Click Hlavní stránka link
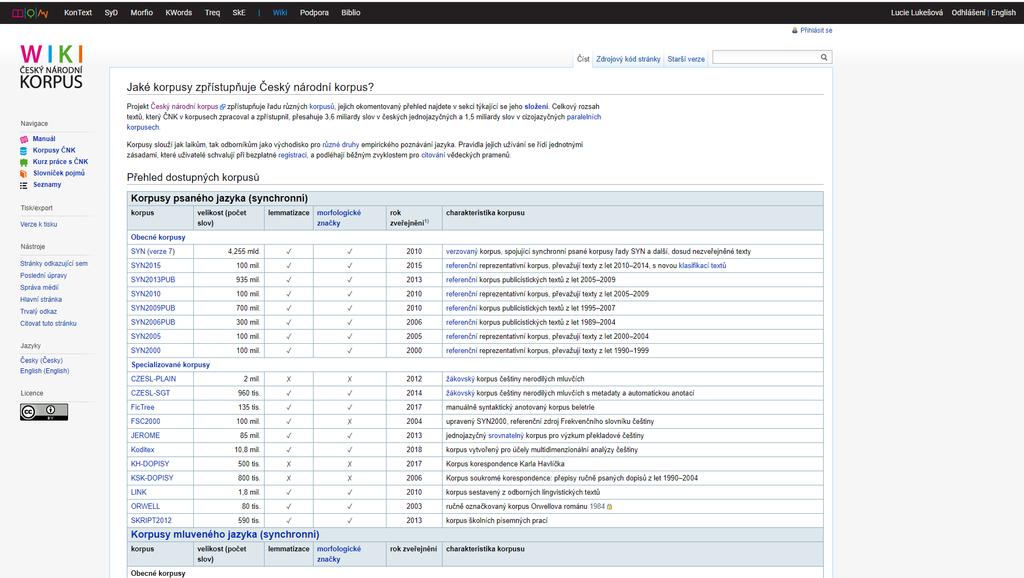The width and height of the screenshot is (1024, 578). point(41,299)
